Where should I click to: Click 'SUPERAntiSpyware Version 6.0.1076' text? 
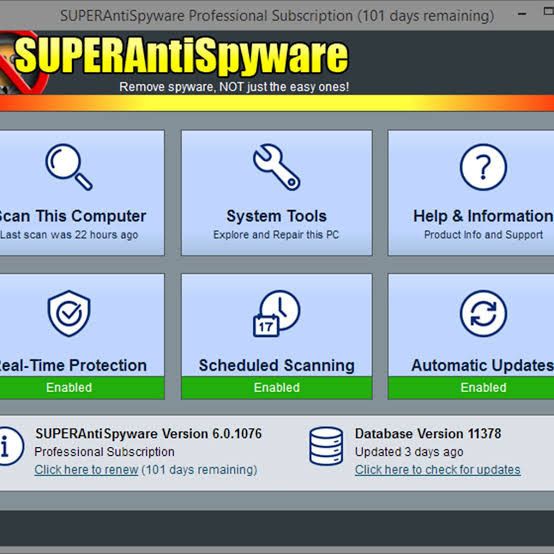(148, 434)
